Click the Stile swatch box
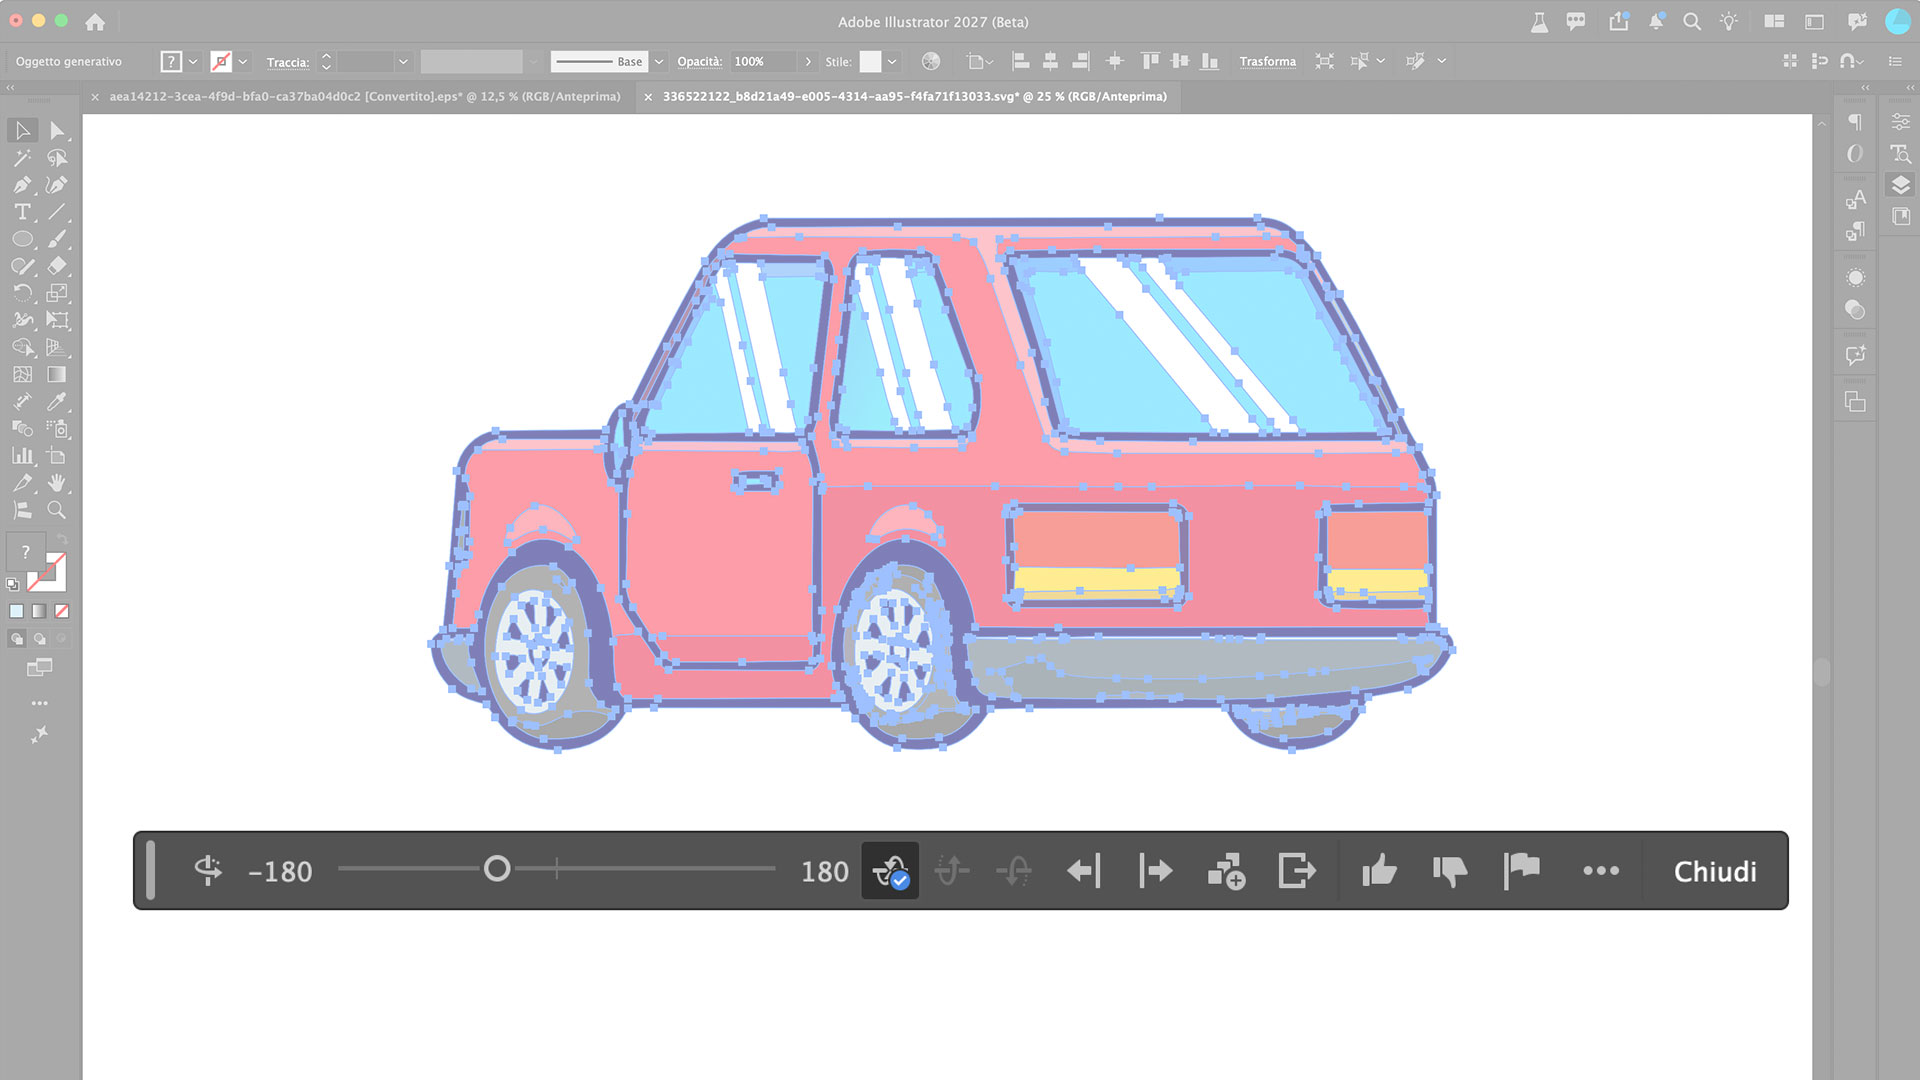The width and height of the screenshot is (1920, 1080). (871, 62)
